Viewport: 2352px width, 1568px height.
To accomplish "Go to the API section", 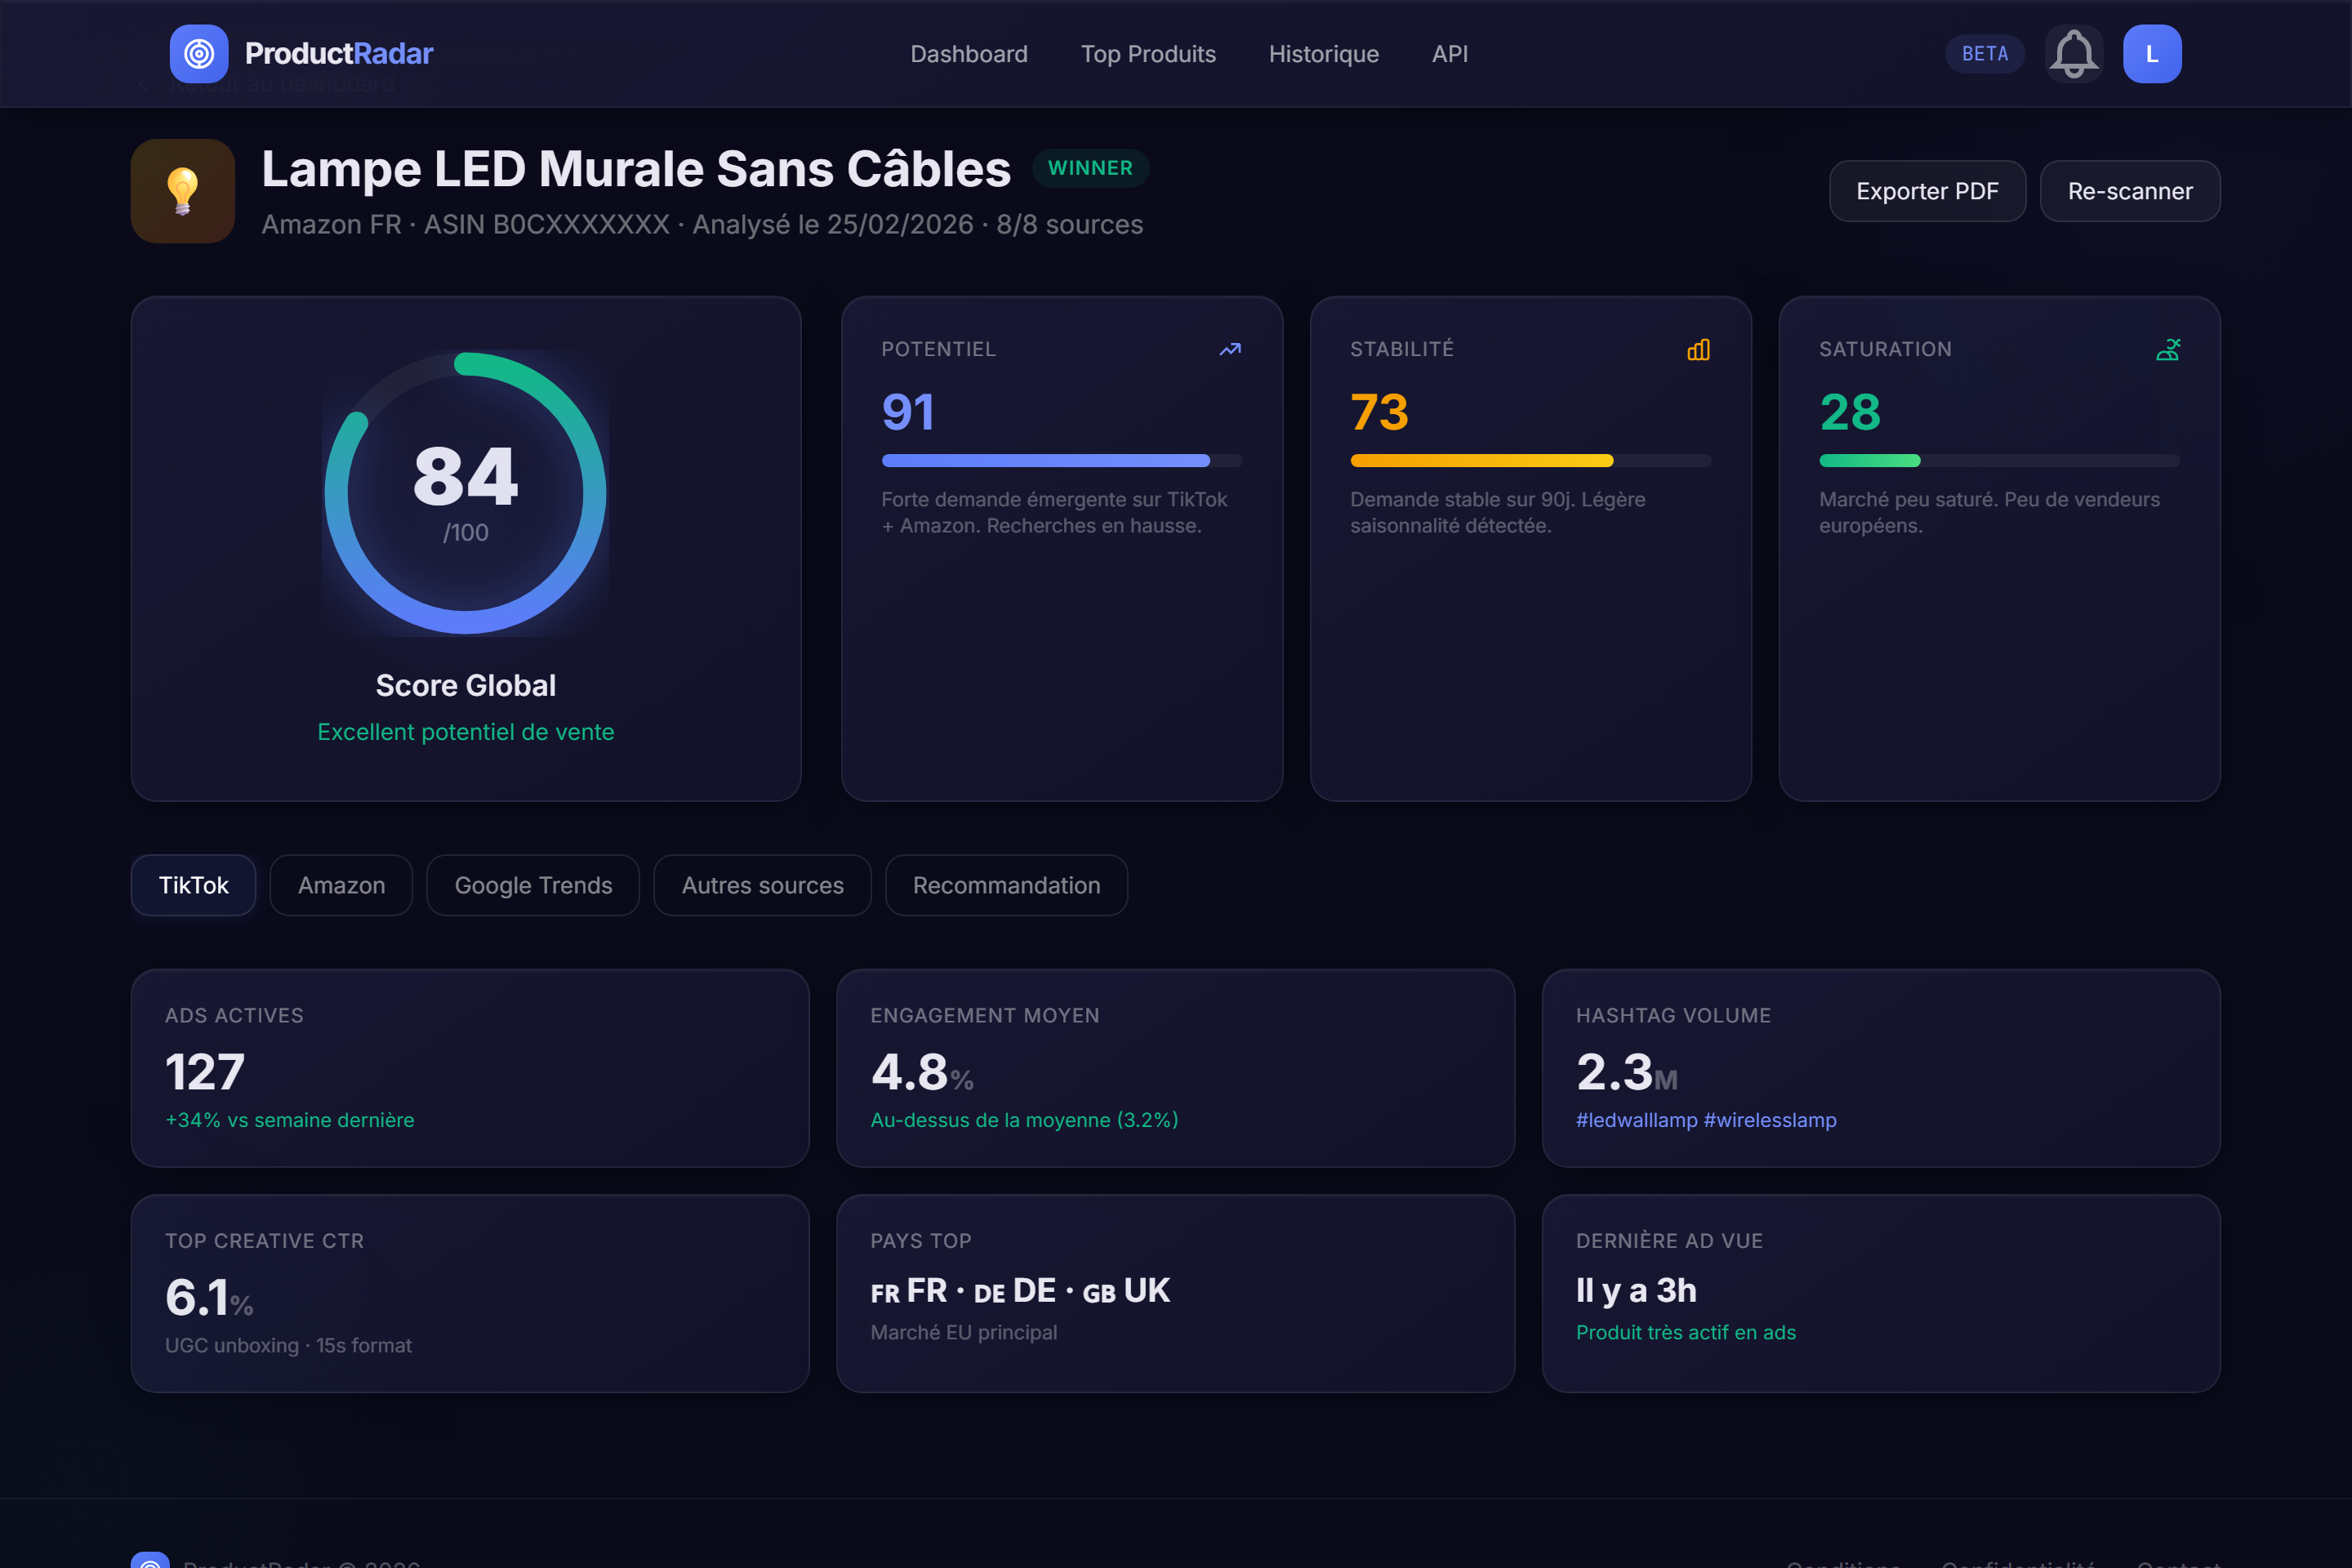I will point(1449,54).
